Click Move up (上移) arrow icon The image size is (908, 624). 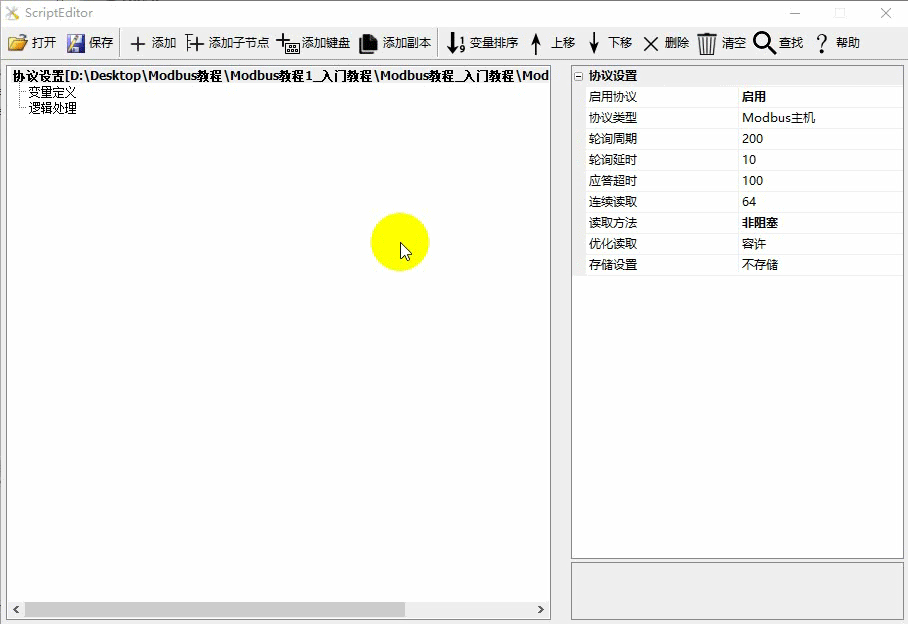coord(536,43)
